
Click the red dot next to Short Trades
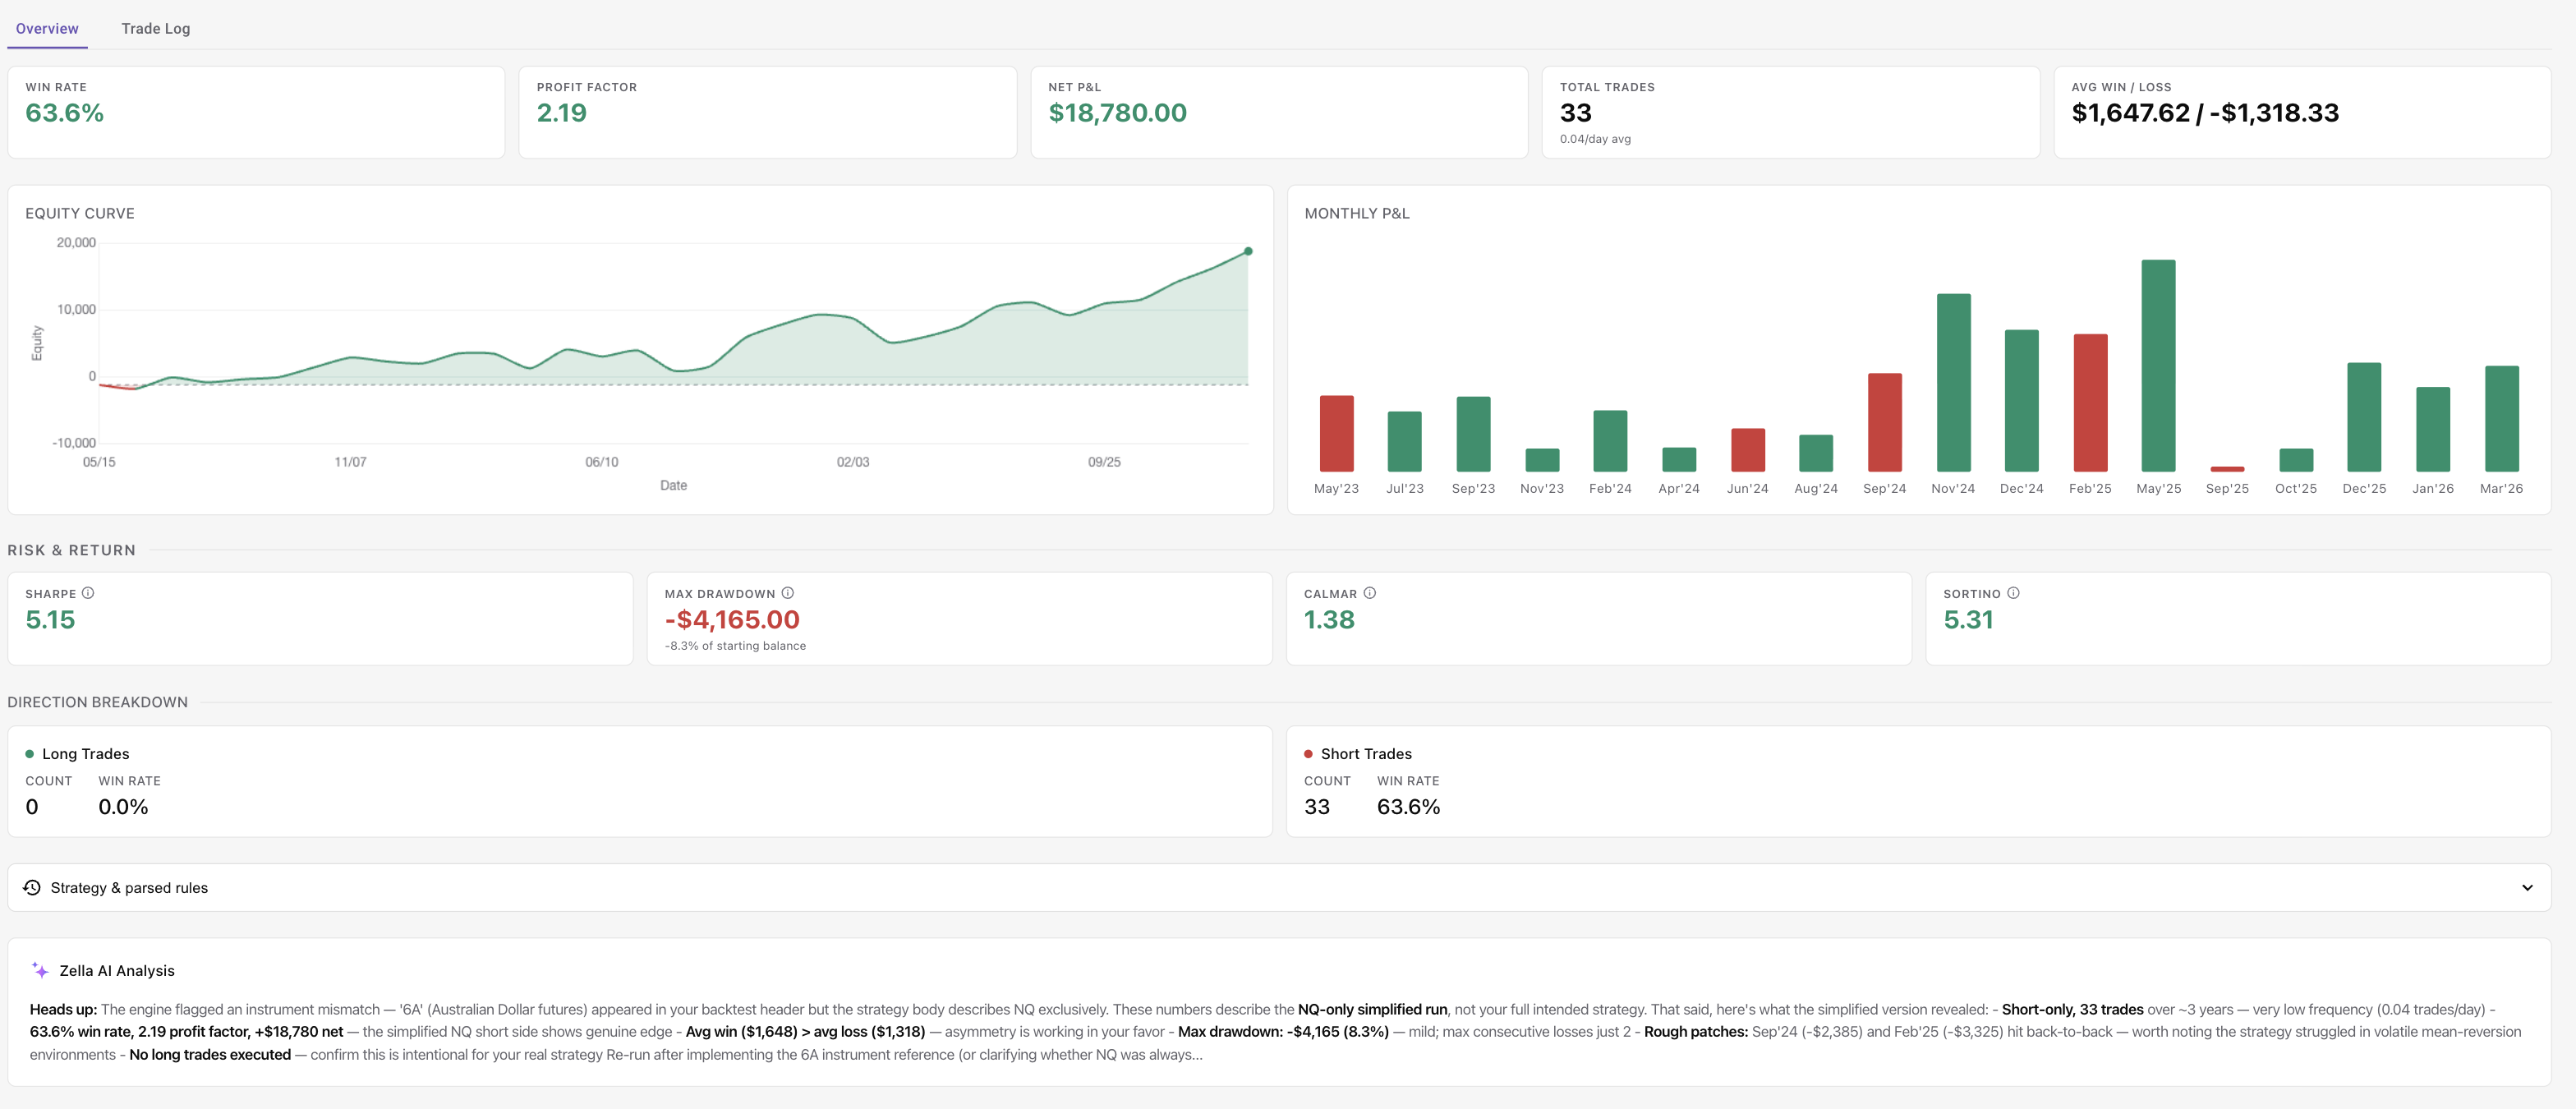coord(1308,754)
